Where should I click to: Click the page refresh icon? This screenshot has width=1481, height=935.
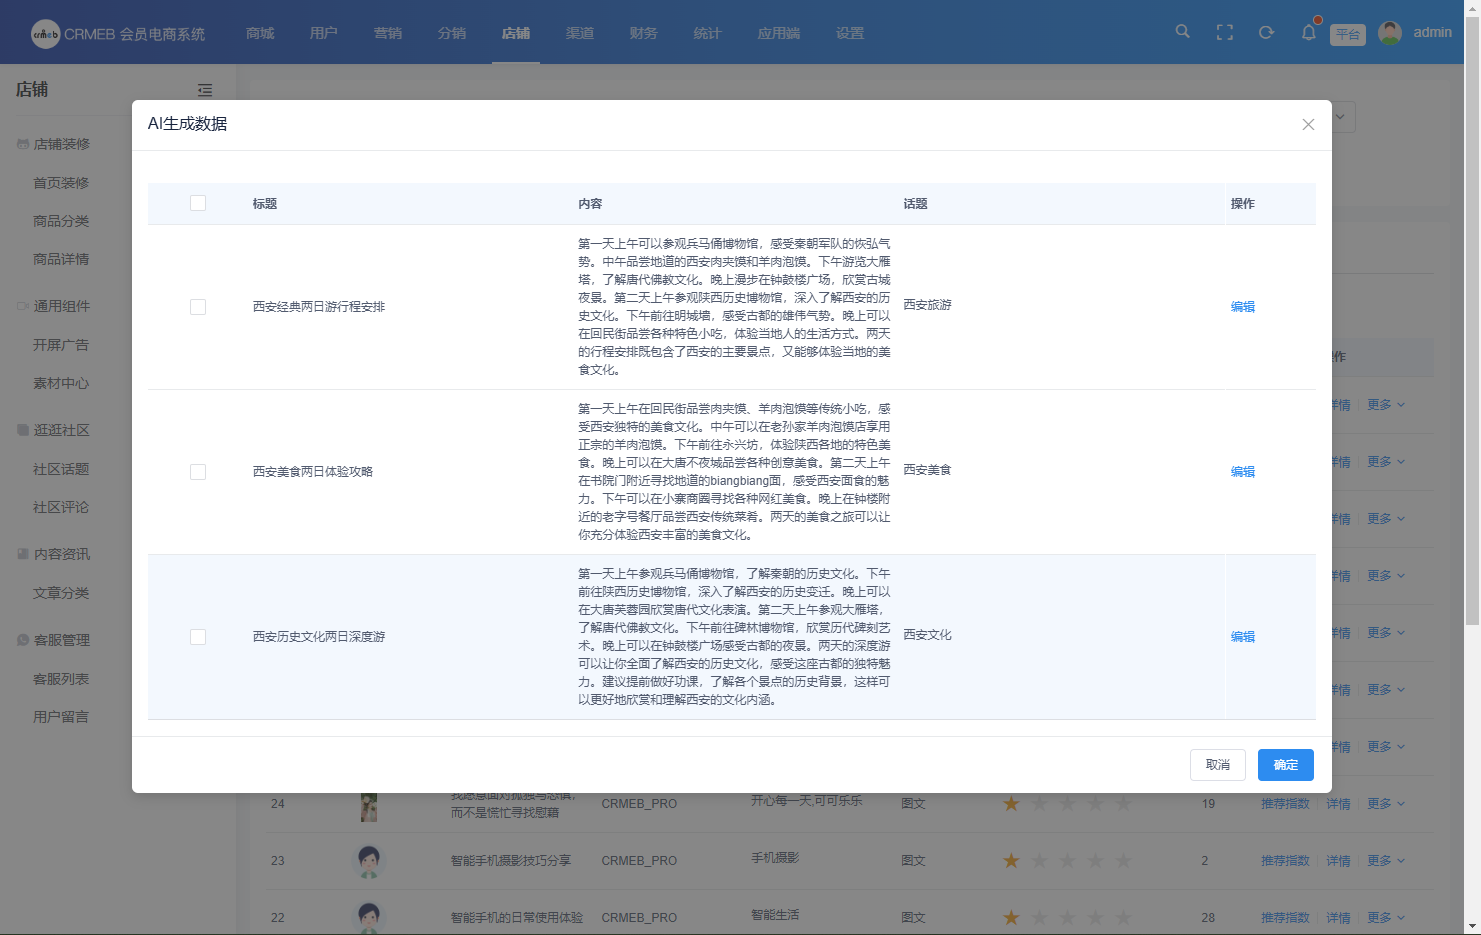[x=1266, y=33]
